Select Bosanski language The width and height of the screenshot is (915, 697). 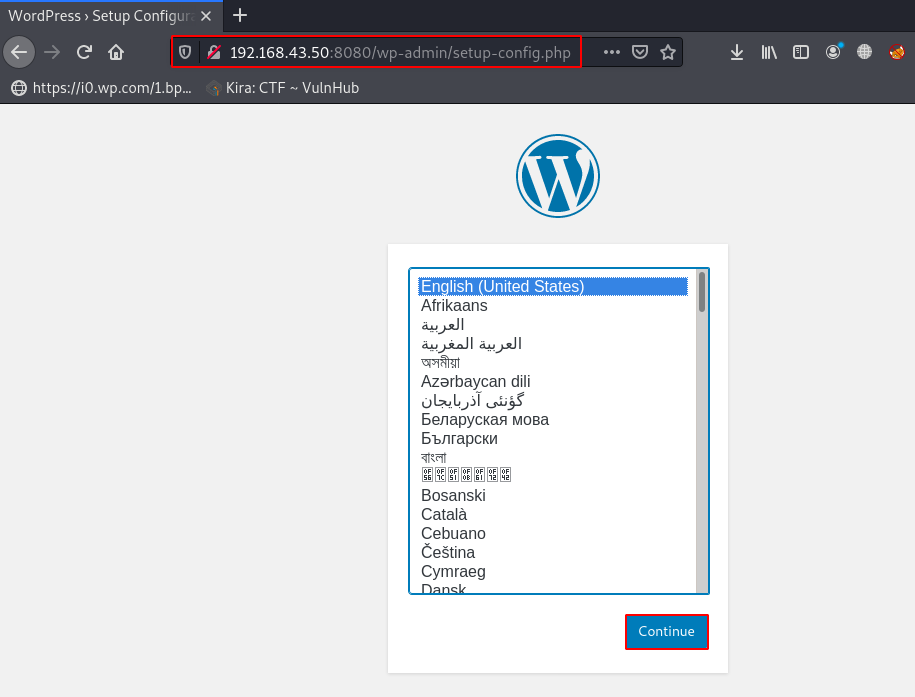pyautogui.click(x=553, y=496)
